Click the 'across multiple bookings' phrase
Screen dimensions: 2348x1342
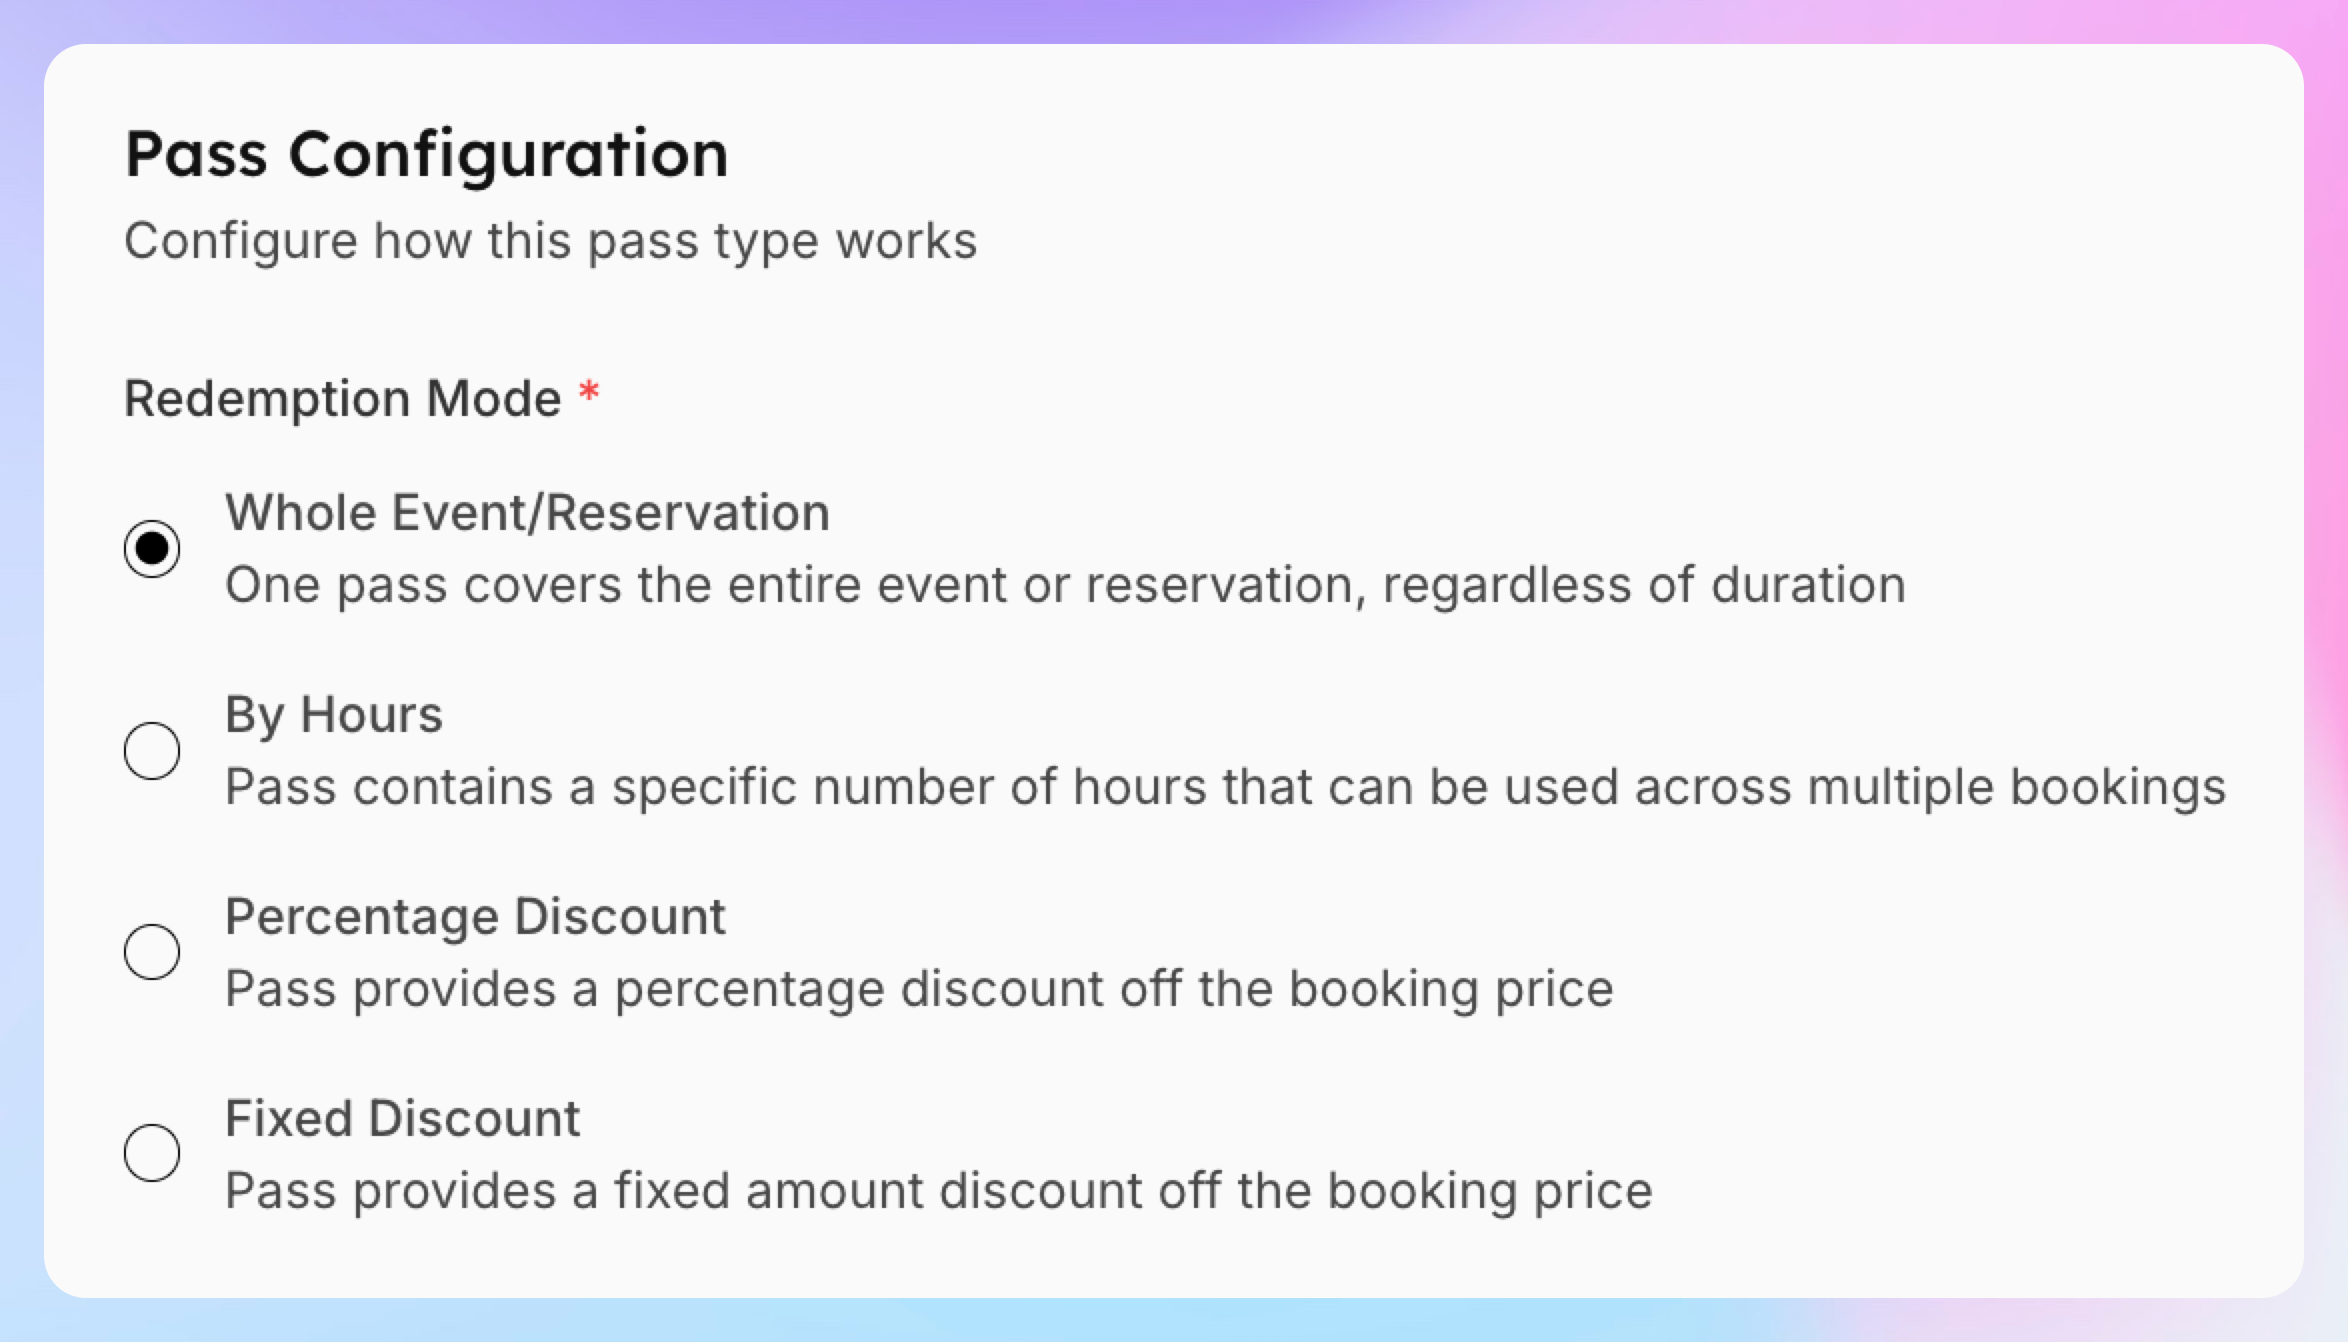pyautogui.click(x=1930, y=787)
